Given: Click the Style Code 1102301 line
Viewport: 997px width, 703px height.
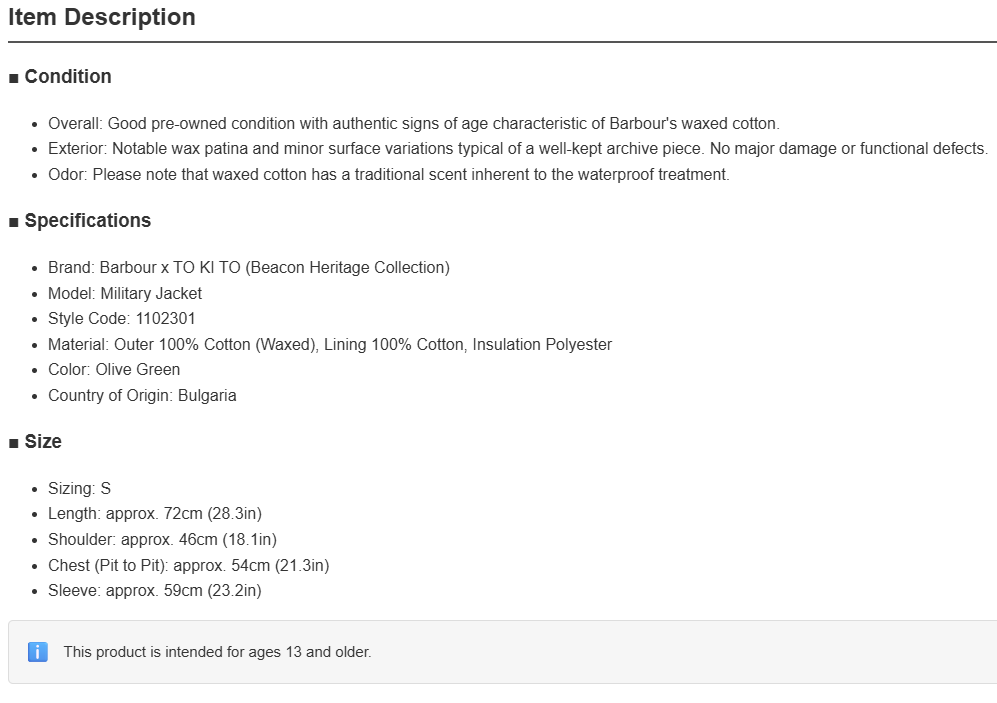Looking at the screenshot, I should coord(121,318).
